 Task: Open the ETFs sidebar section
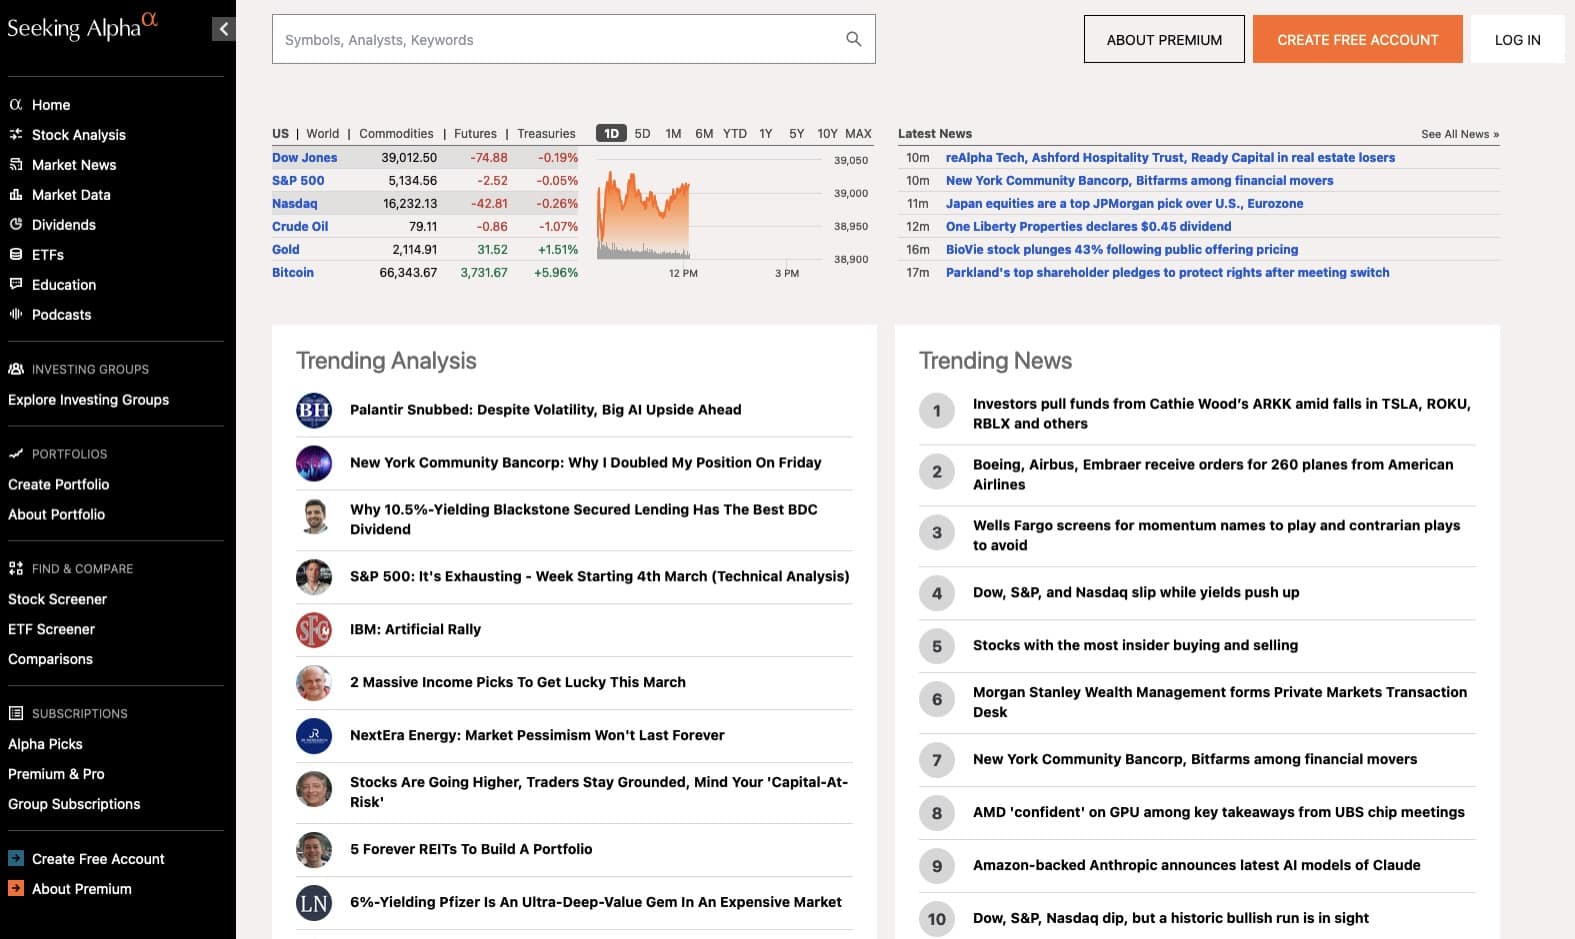point(47,255)
